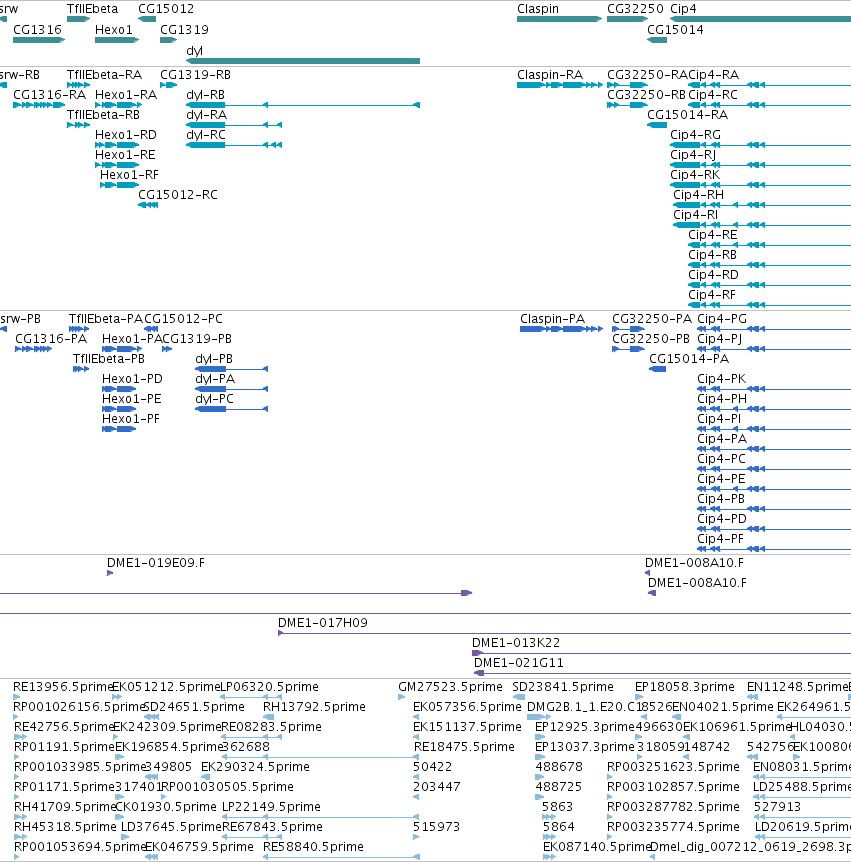Select EST GM27523.5prime
The width and height of the screenshot is (851, 862).
point(402,697)
